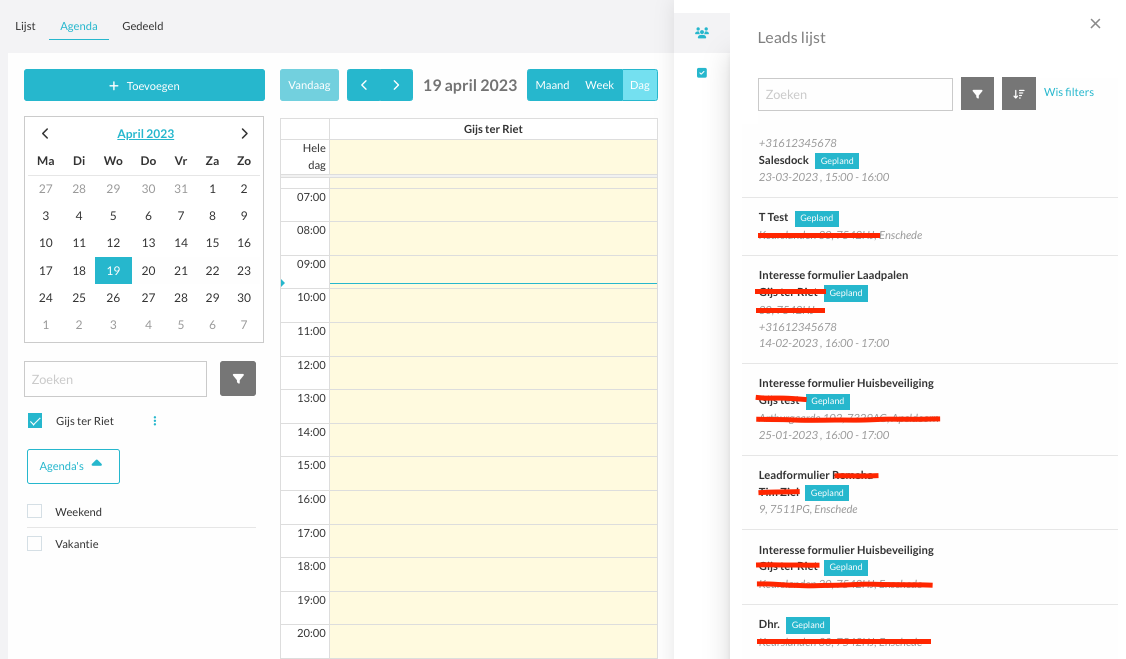Viewport: 1126px width, 659px height.
Task: Click agenda filter funnel button beside Zoeken
Action: click(x=238, y=378)
